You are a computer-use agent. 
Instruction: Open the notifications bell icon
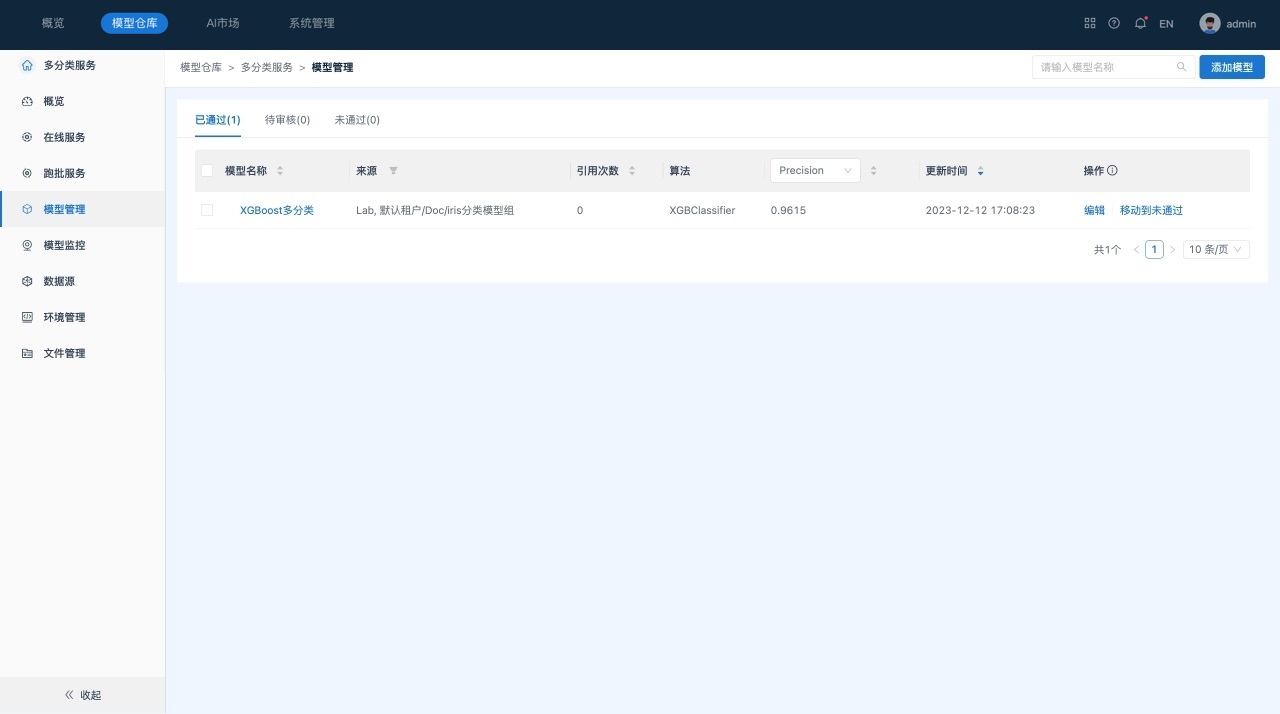click(x=1140, y=23)
